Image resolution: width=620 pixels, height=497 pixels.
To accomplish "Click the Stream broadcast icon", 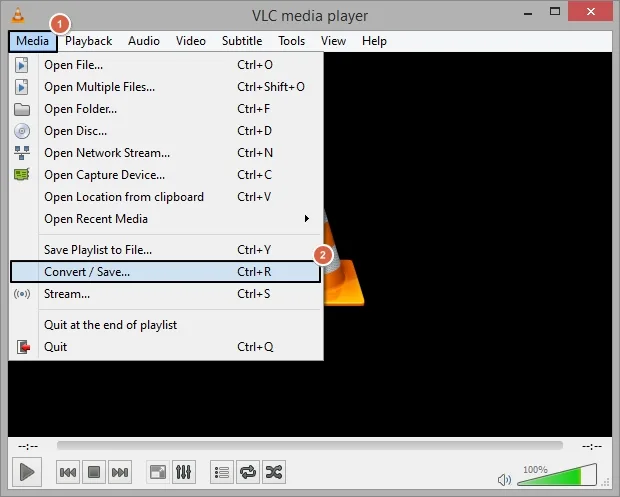I will point(22,294).
